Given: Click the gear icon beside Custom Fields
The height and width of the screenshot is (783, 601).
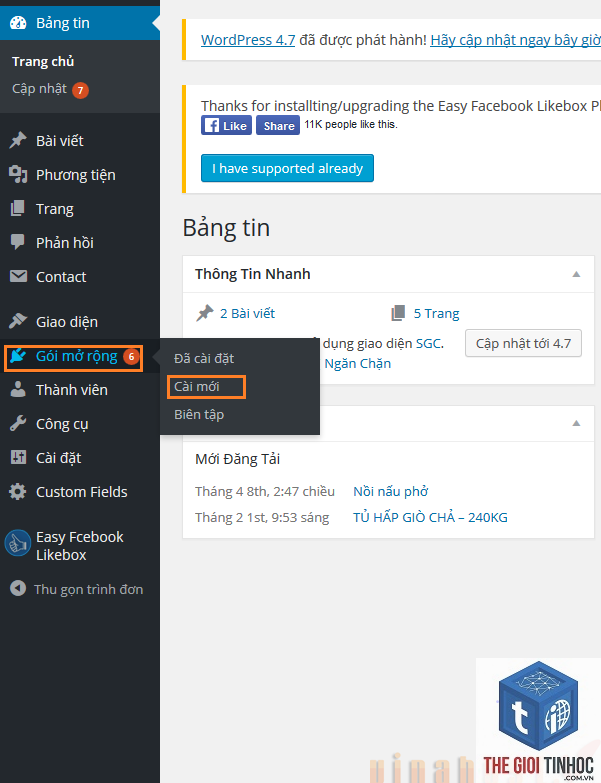Looking at the screenshot, I should (18, 491).
